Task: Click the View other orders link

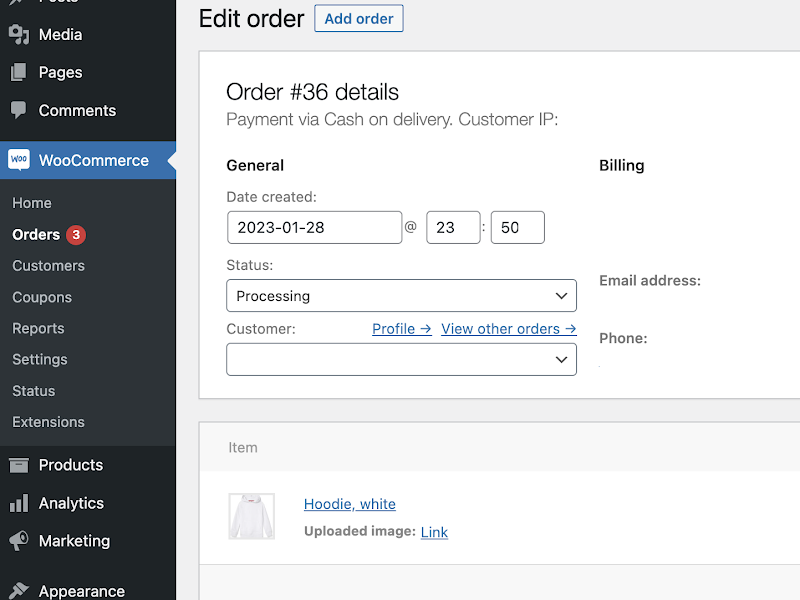Action: 508,328
